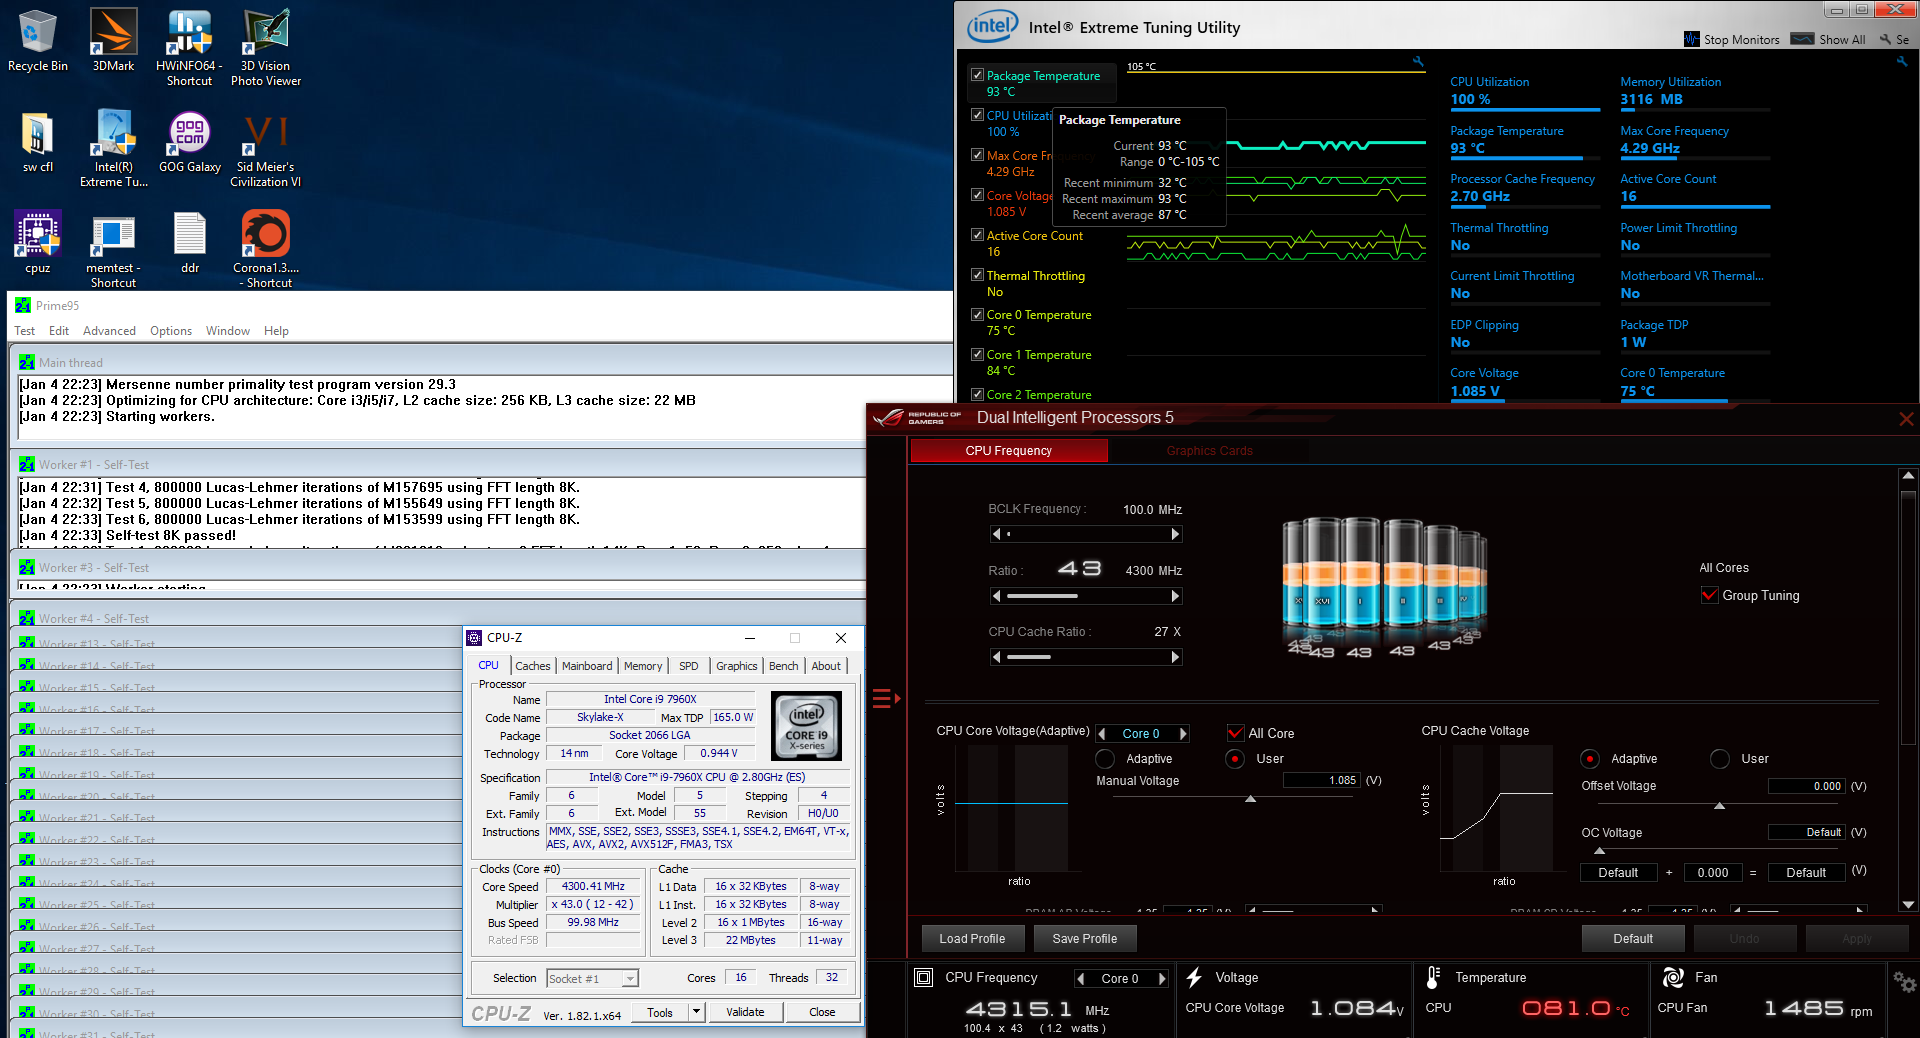Open the Options menu in Prime95
1920x1038 pixels.
click(x=171, y=331)
